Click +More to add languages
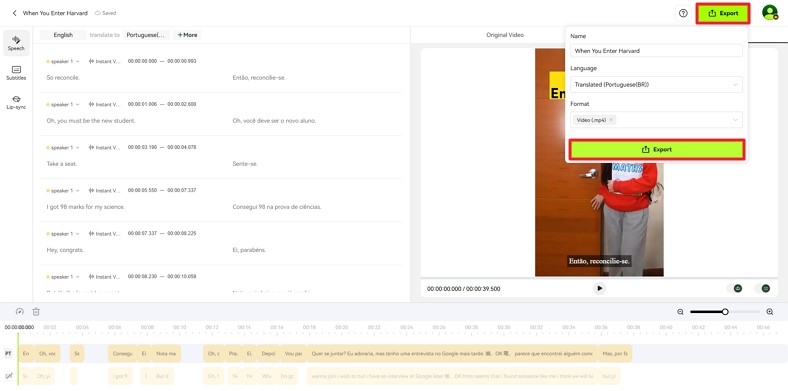Viewport: 788px width, 391px height. [x=187, y=35]
